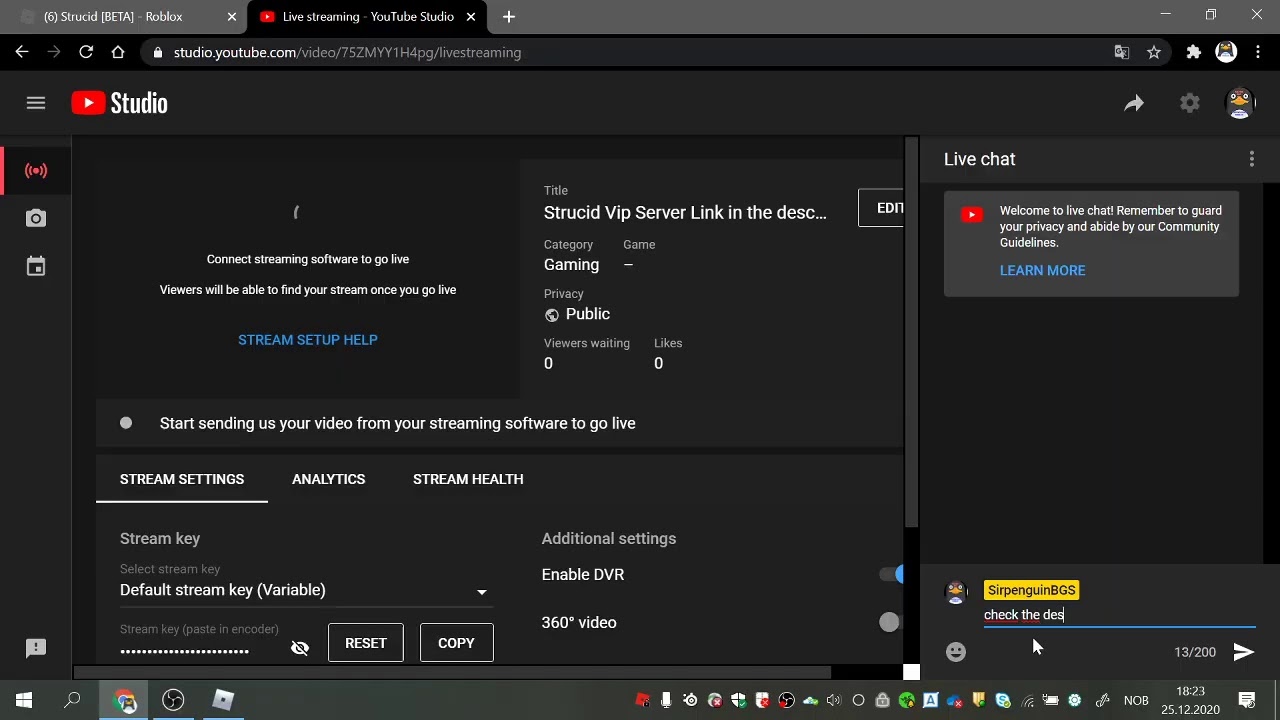Switch to the Stream Settings tab
1280x720 pixels.
pos(182,479)
